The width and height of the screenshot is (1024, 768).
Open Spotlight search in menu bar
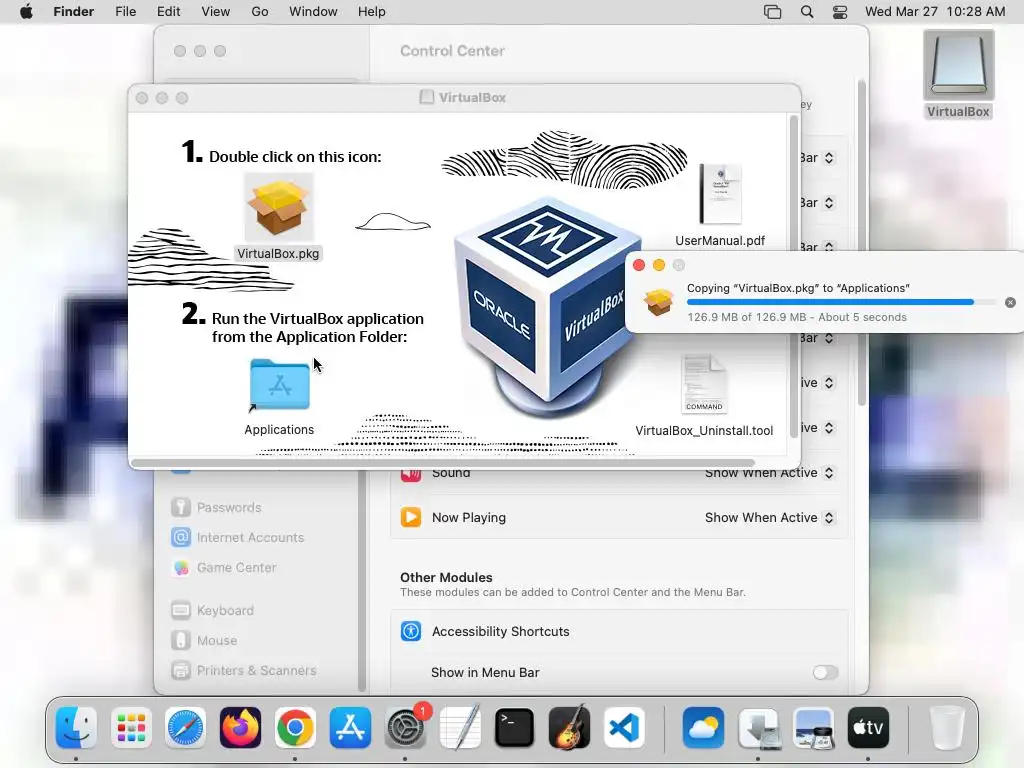(x=807, y=12)
